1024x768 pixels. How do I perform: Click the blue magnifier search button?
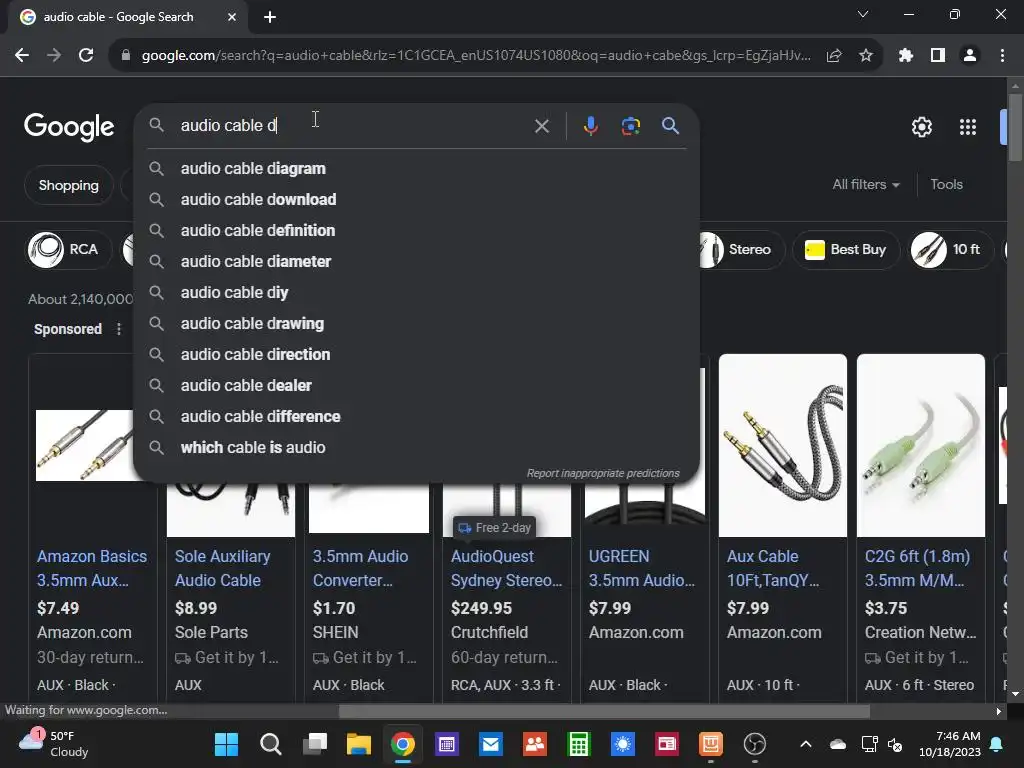pos(670,125)
